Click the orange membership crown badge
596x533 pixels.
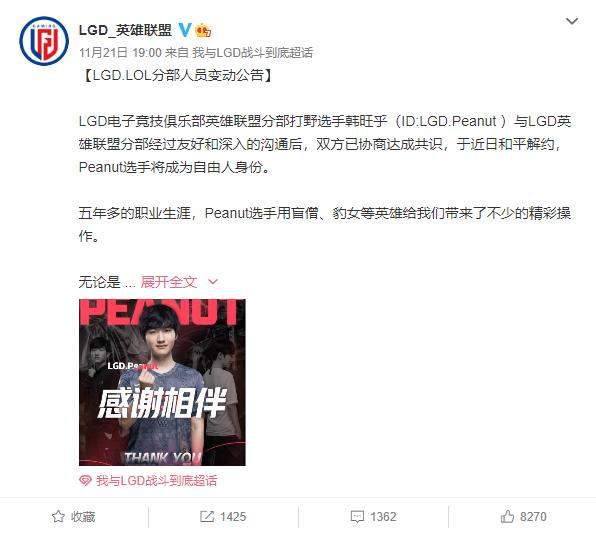(x=203, y=30)
